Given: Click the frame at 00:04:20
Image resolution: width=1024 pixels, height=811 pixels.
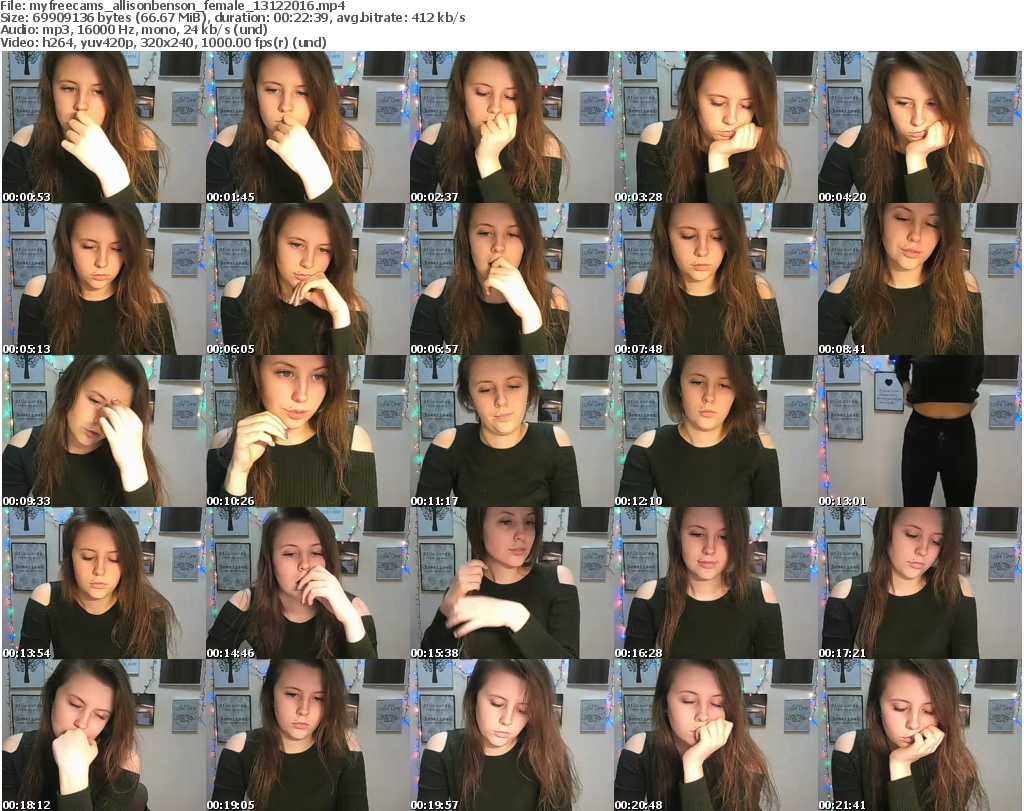Looking at the screenshot, I should 919,127.
